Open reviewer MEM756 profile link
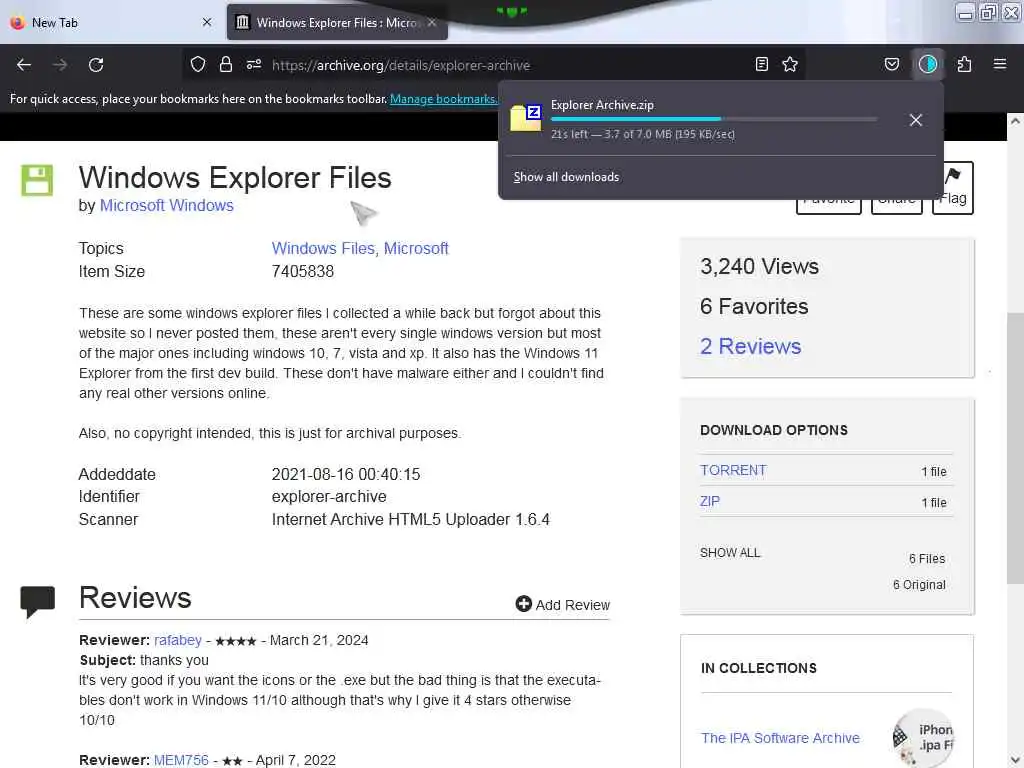Viewport: 1024px width, 768px height. point(181,760)
